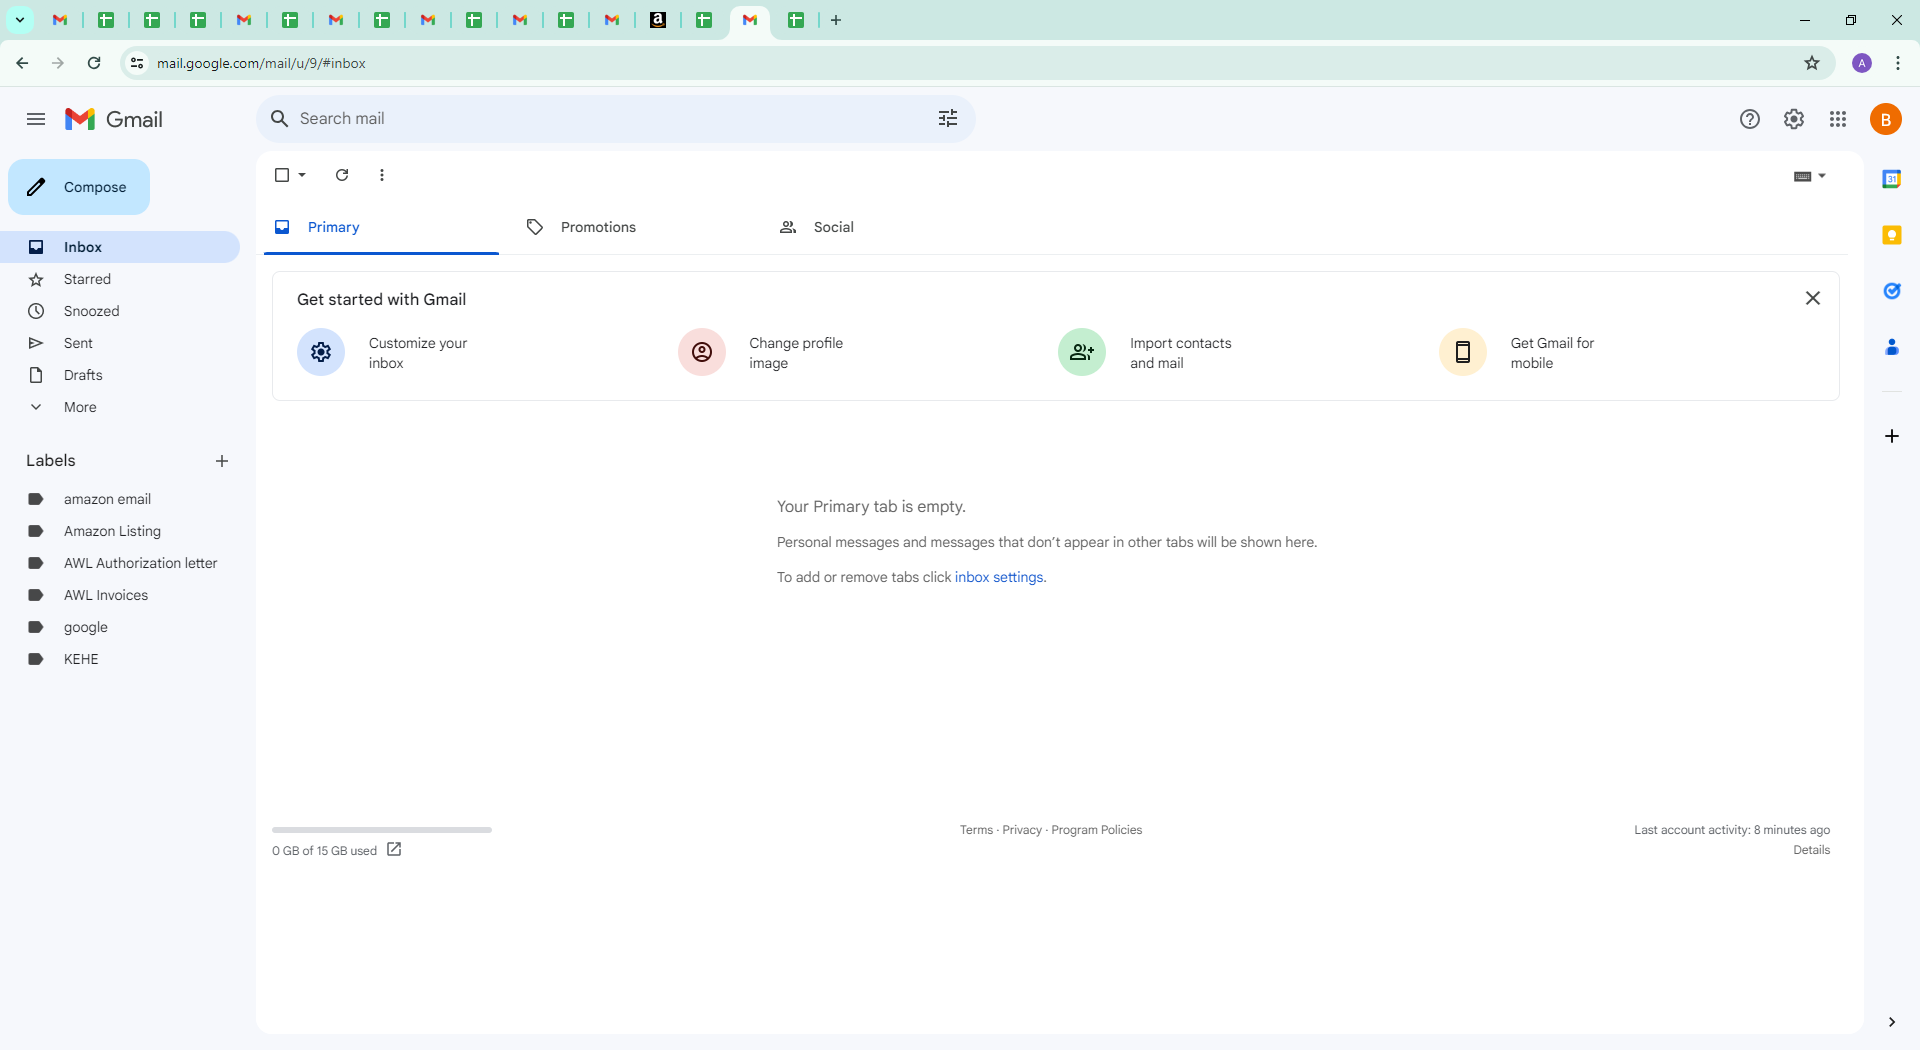1920x1050 pixels.
Task: Open the Terms link
Action: click(976, 830)
